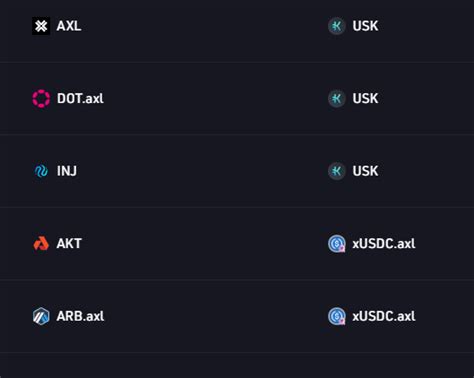The height and width of the screenshot is (378, 474).
Task: Click the xUSDC.axl icon in AKT row
Action: coord(337,244)
